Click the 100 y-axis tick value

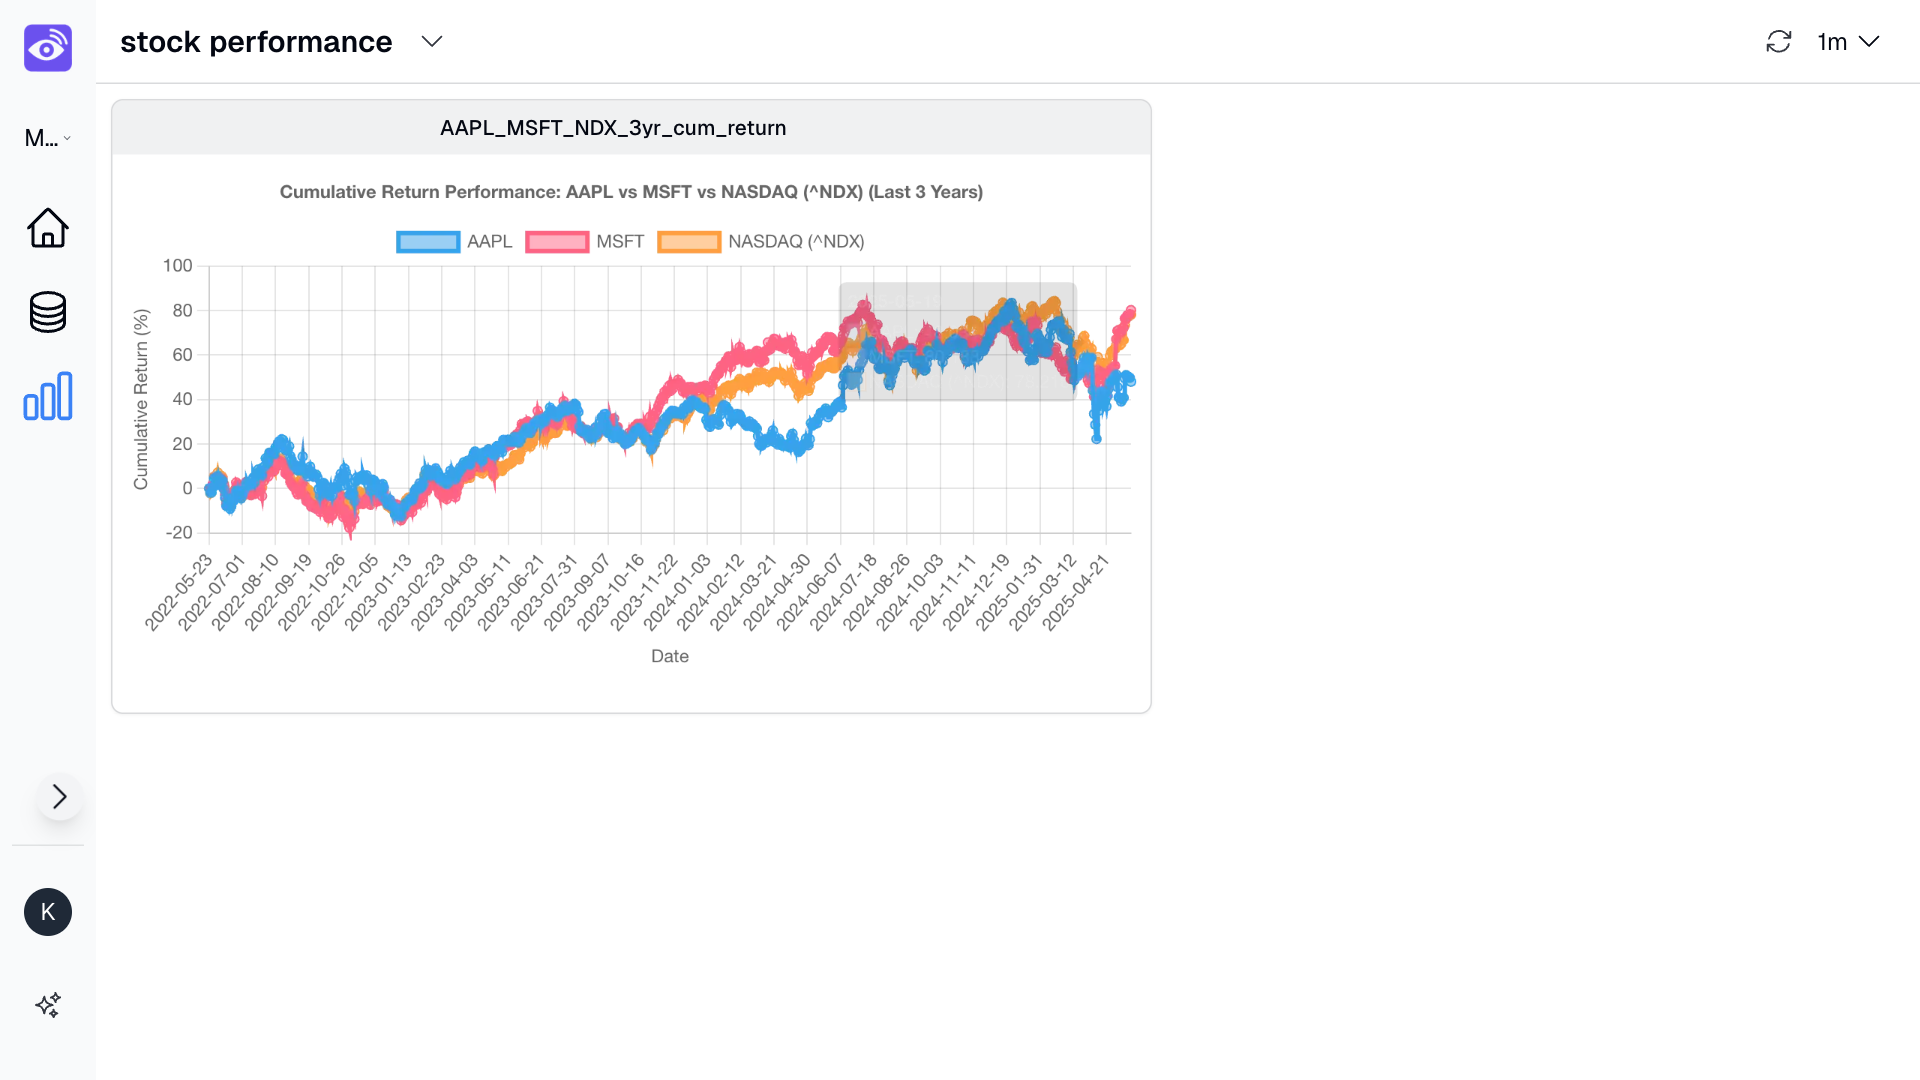pyautogui.click(x=177, y=266)
